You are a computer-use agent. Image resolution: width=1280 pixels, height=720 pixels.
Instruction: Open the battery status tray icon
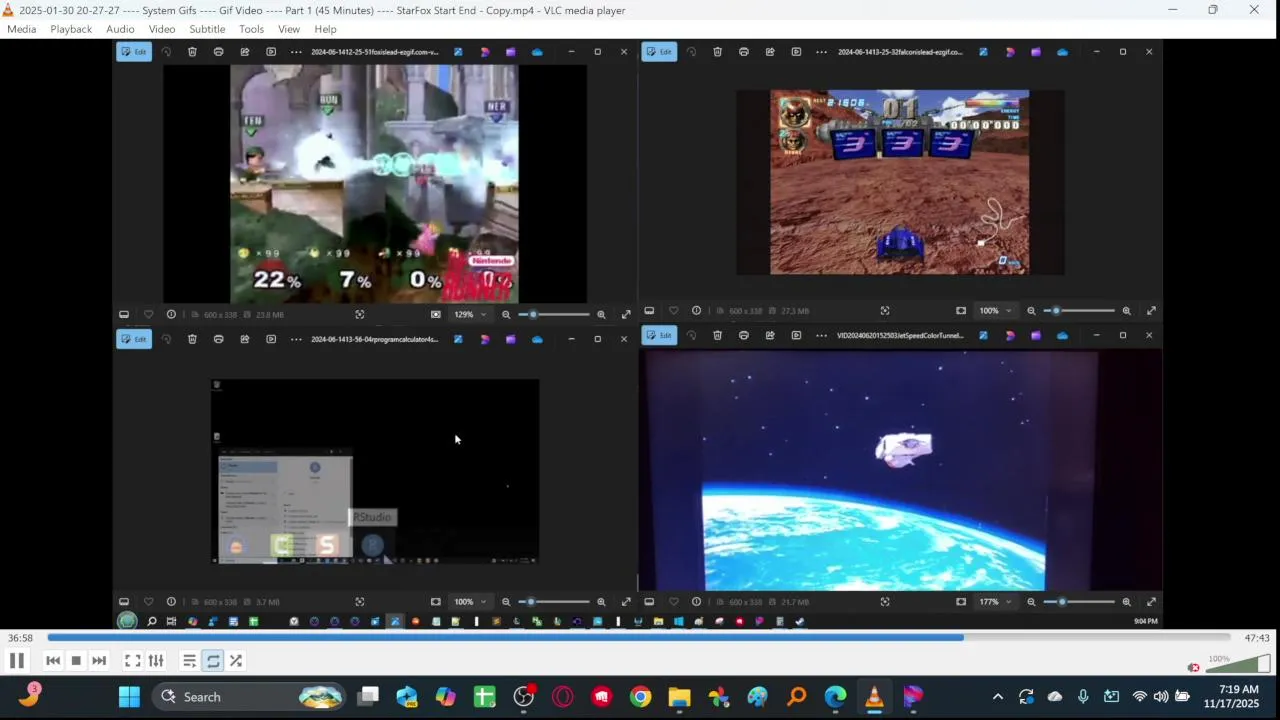pyautogui.click(x=1182, y=697)
